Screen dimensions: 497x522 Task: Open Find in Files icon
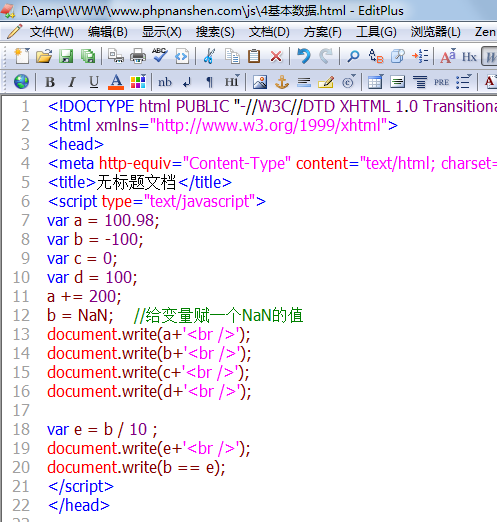pyautogui.click(x=398, y=56)
